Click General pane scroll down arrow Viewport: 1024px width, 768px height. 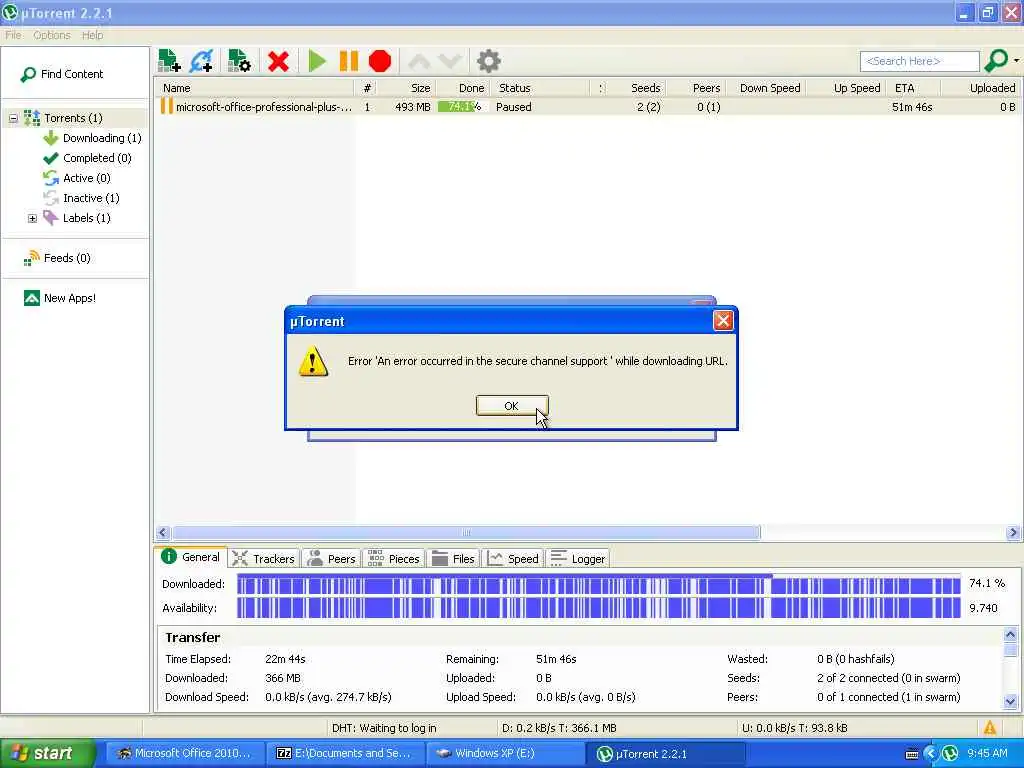pos(1010,702)
